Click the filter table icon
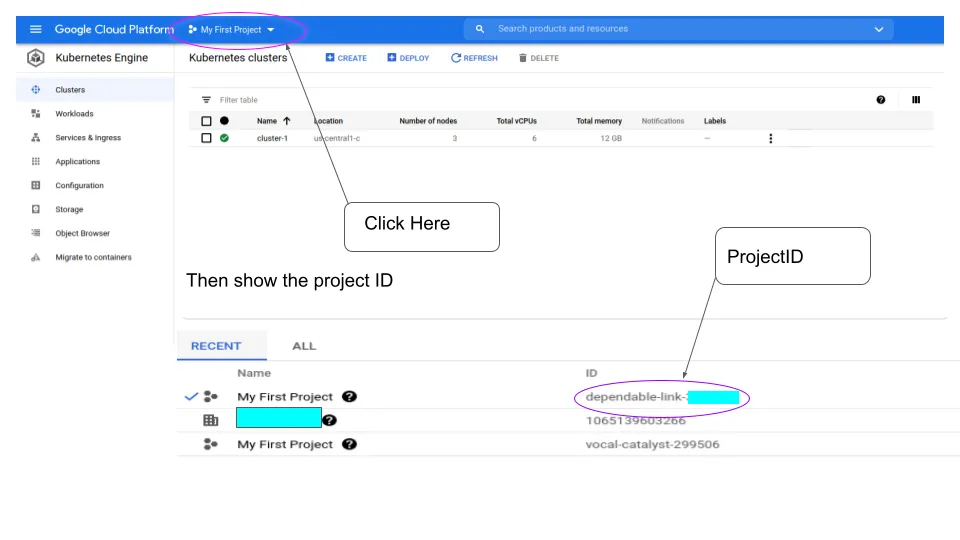The image size is (960, 540). tap(206, 100)
